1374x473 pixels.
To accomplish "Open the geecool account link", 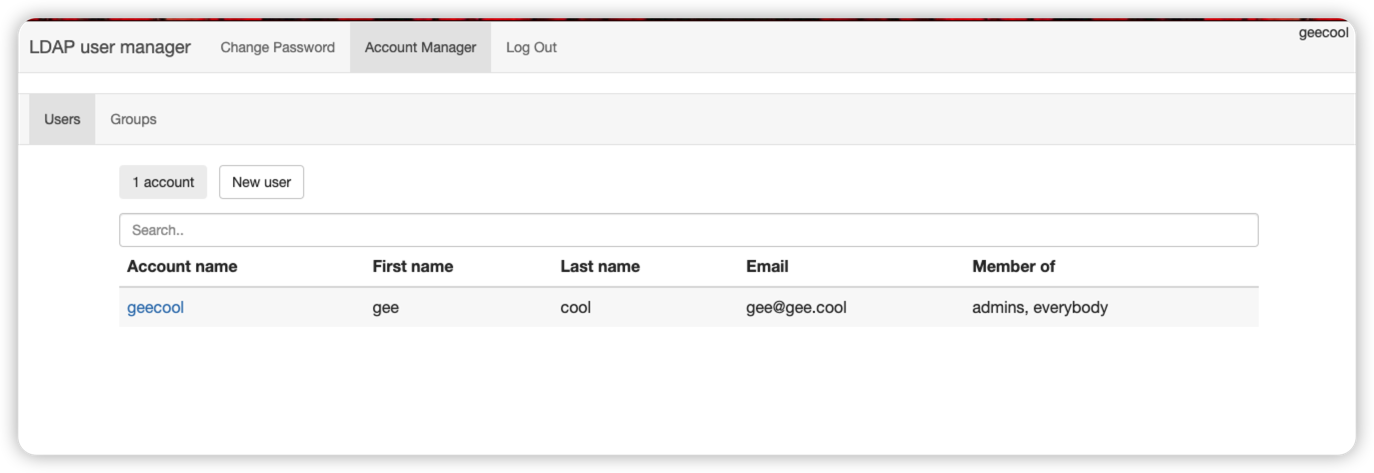I will coord(155,308).
